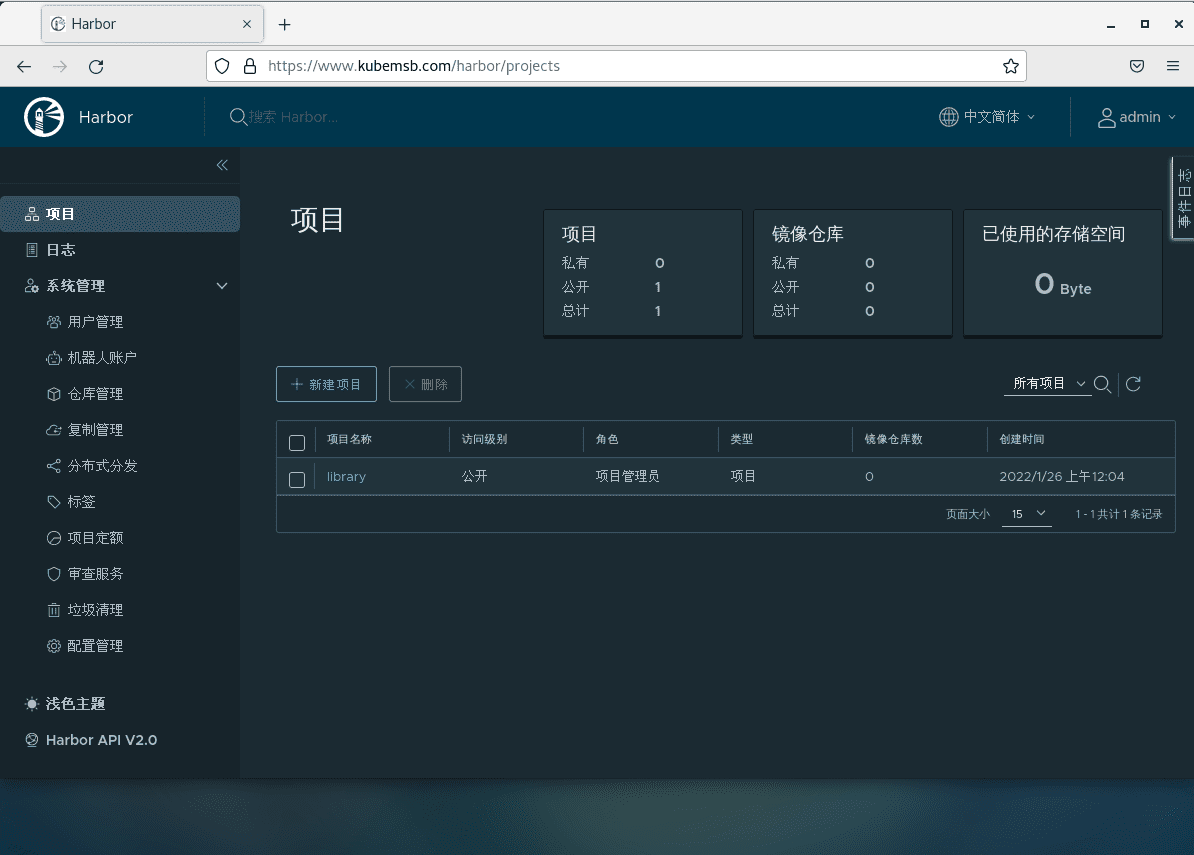Refresh the project list
This screenshot has height=855, width=1194.
[1133, 384]
